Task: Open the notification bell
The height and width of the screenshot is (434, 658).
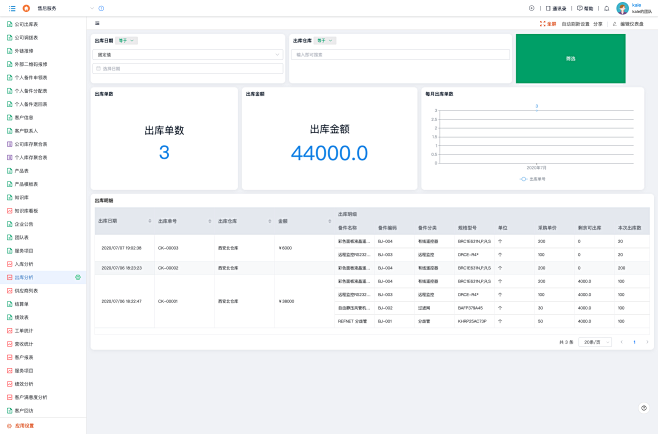Action: click(x=606, y=8)
